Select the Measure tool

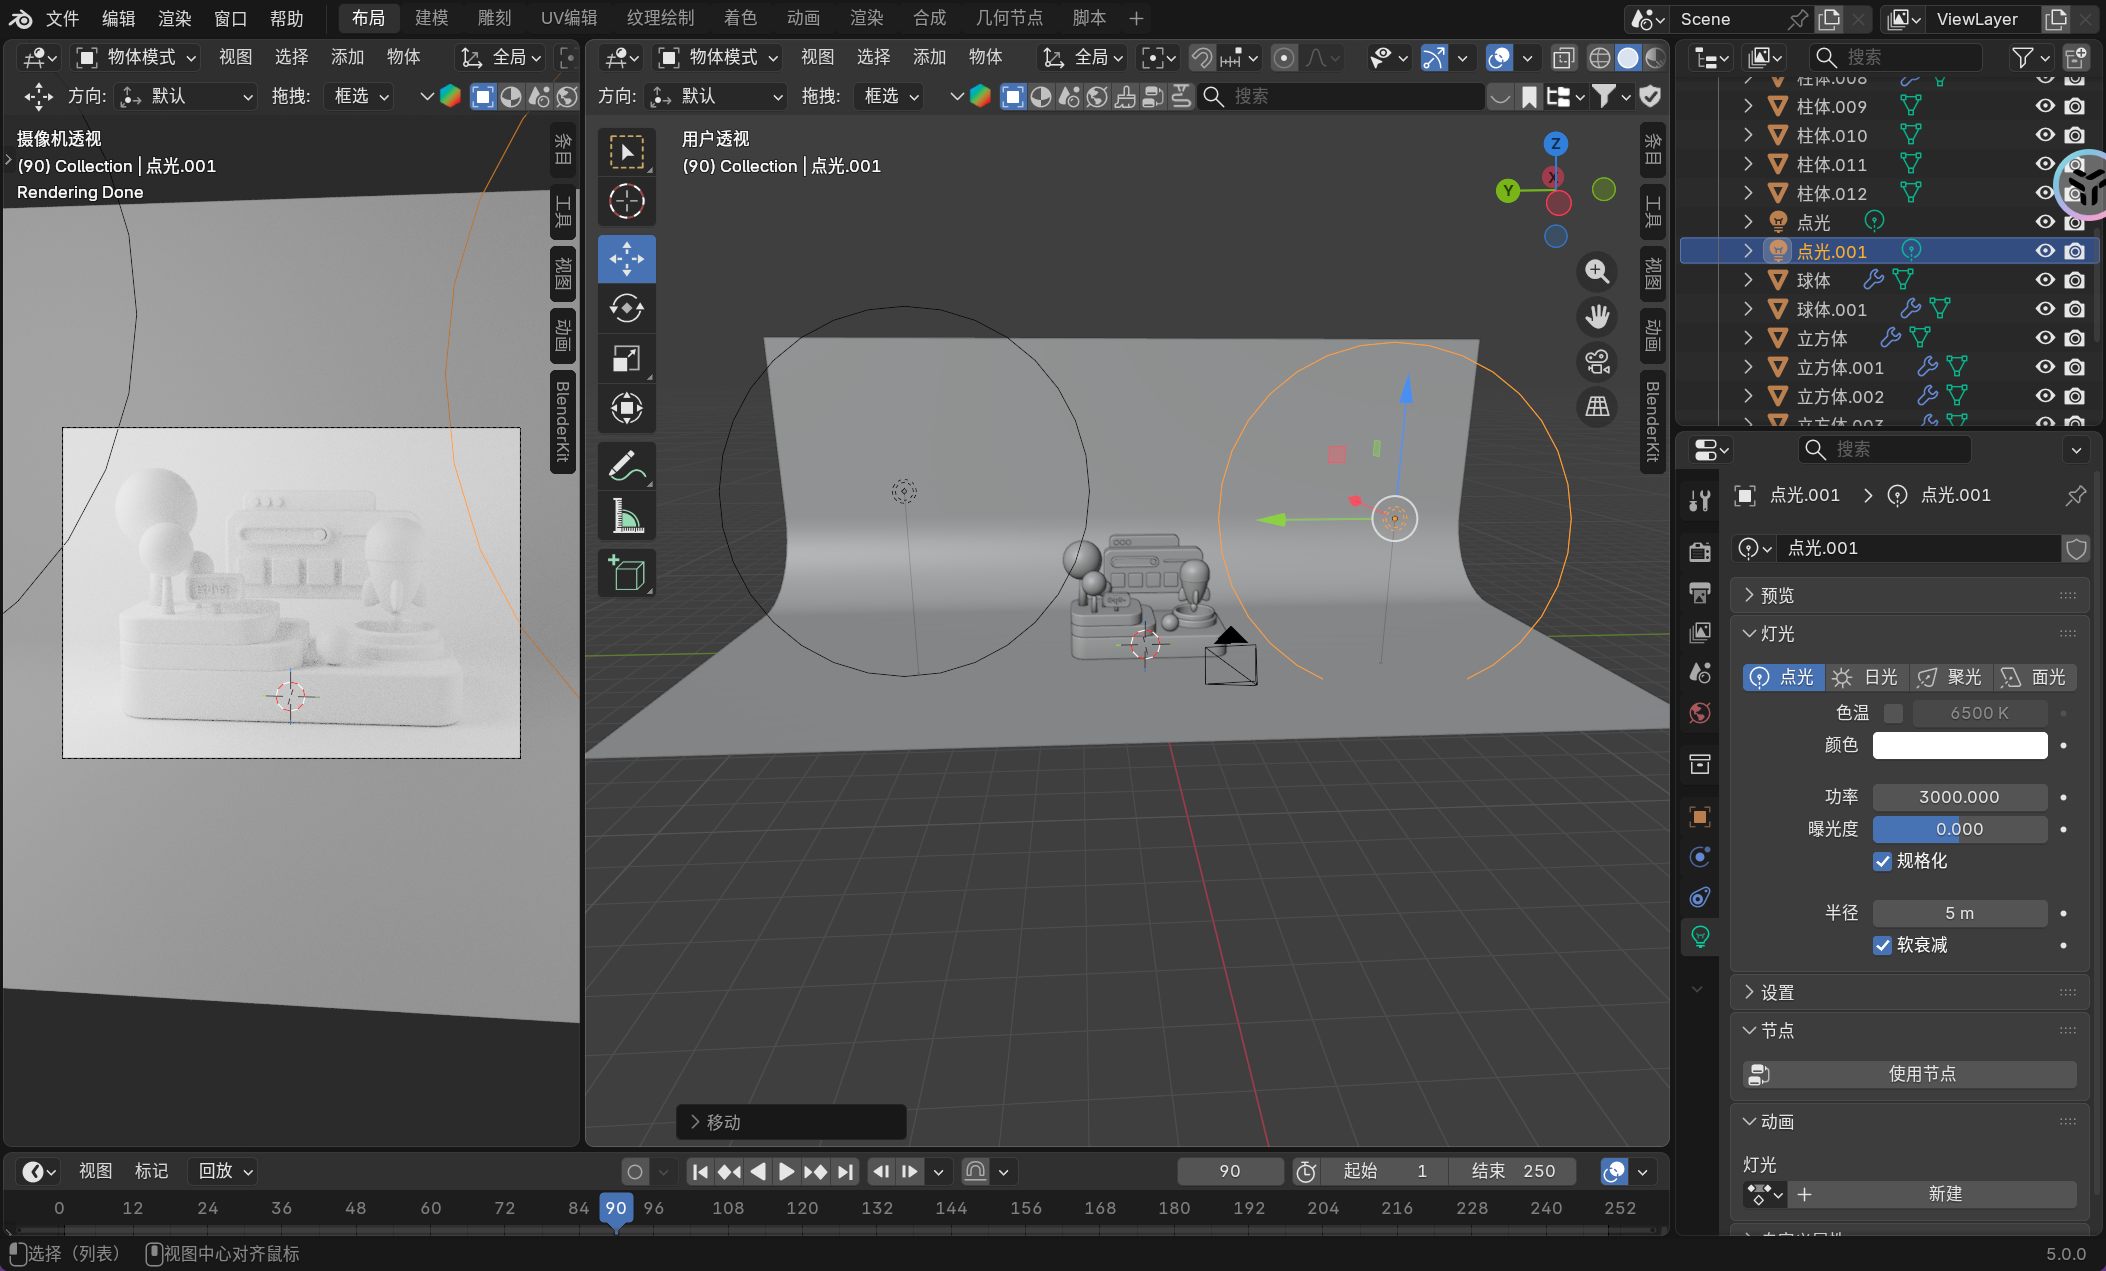tap(627, 517)
